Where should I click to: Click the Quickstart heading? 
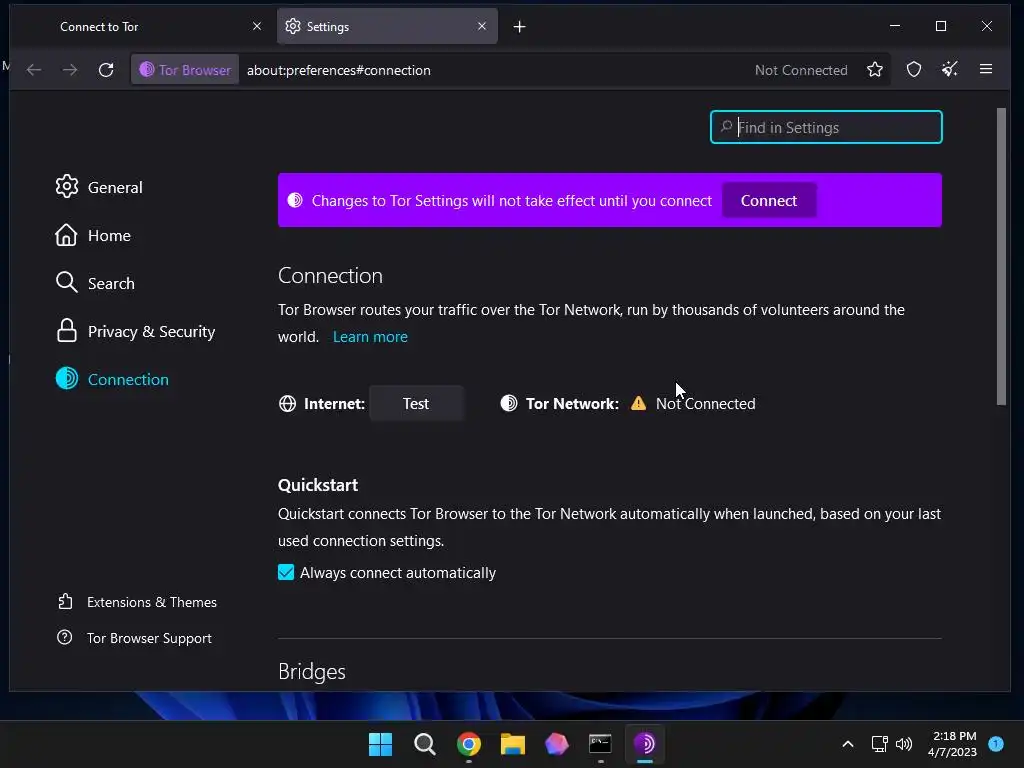[x=318, y=485]
